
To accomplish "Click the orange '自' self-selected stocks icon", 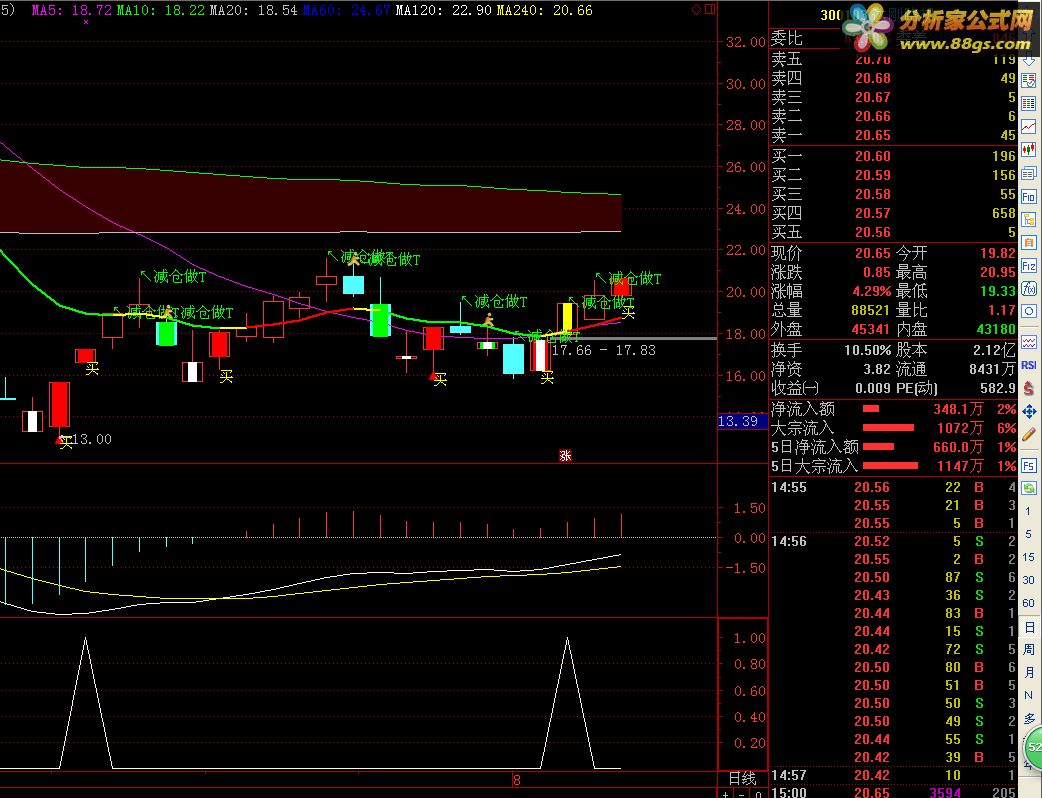I will [x=1029, y=243].
